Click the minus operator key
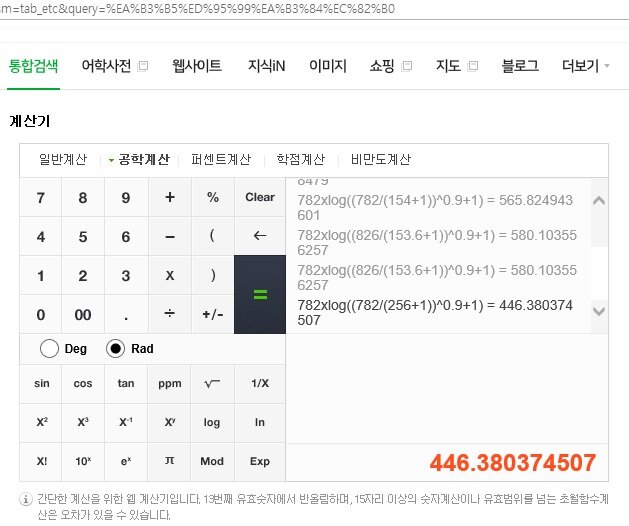Image resolution: width=629 pixels, height=526 pixels. pos(170,236)
